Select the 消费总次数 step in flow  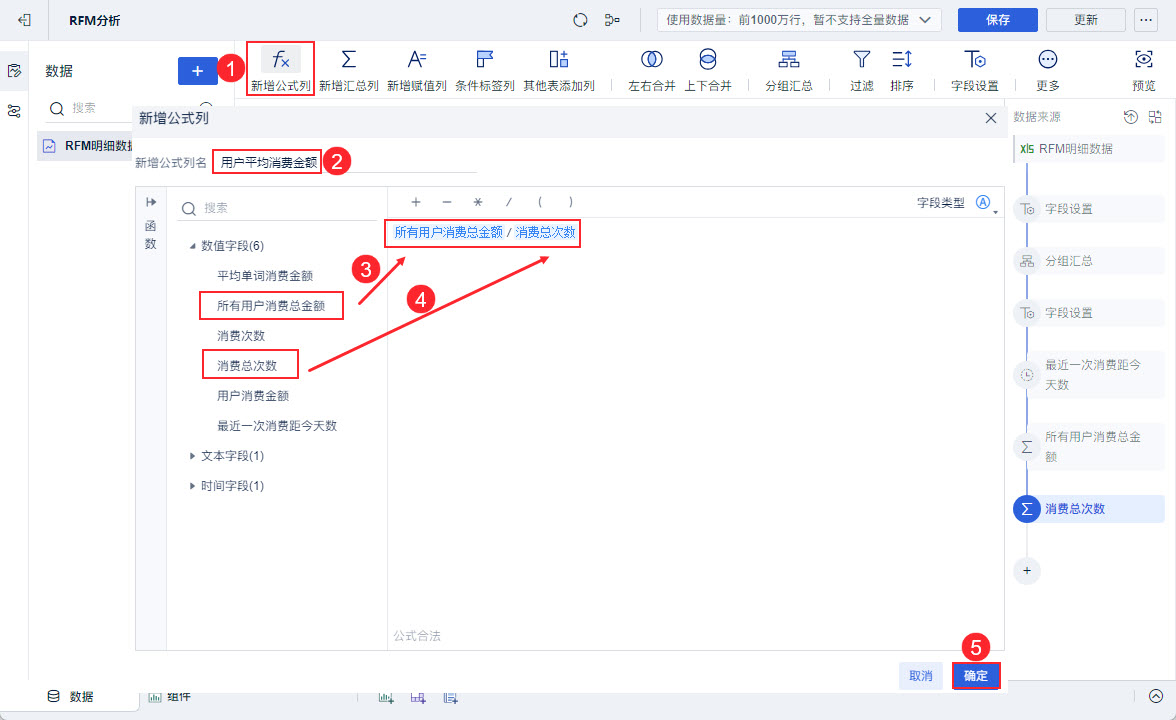coord(1089,508)
